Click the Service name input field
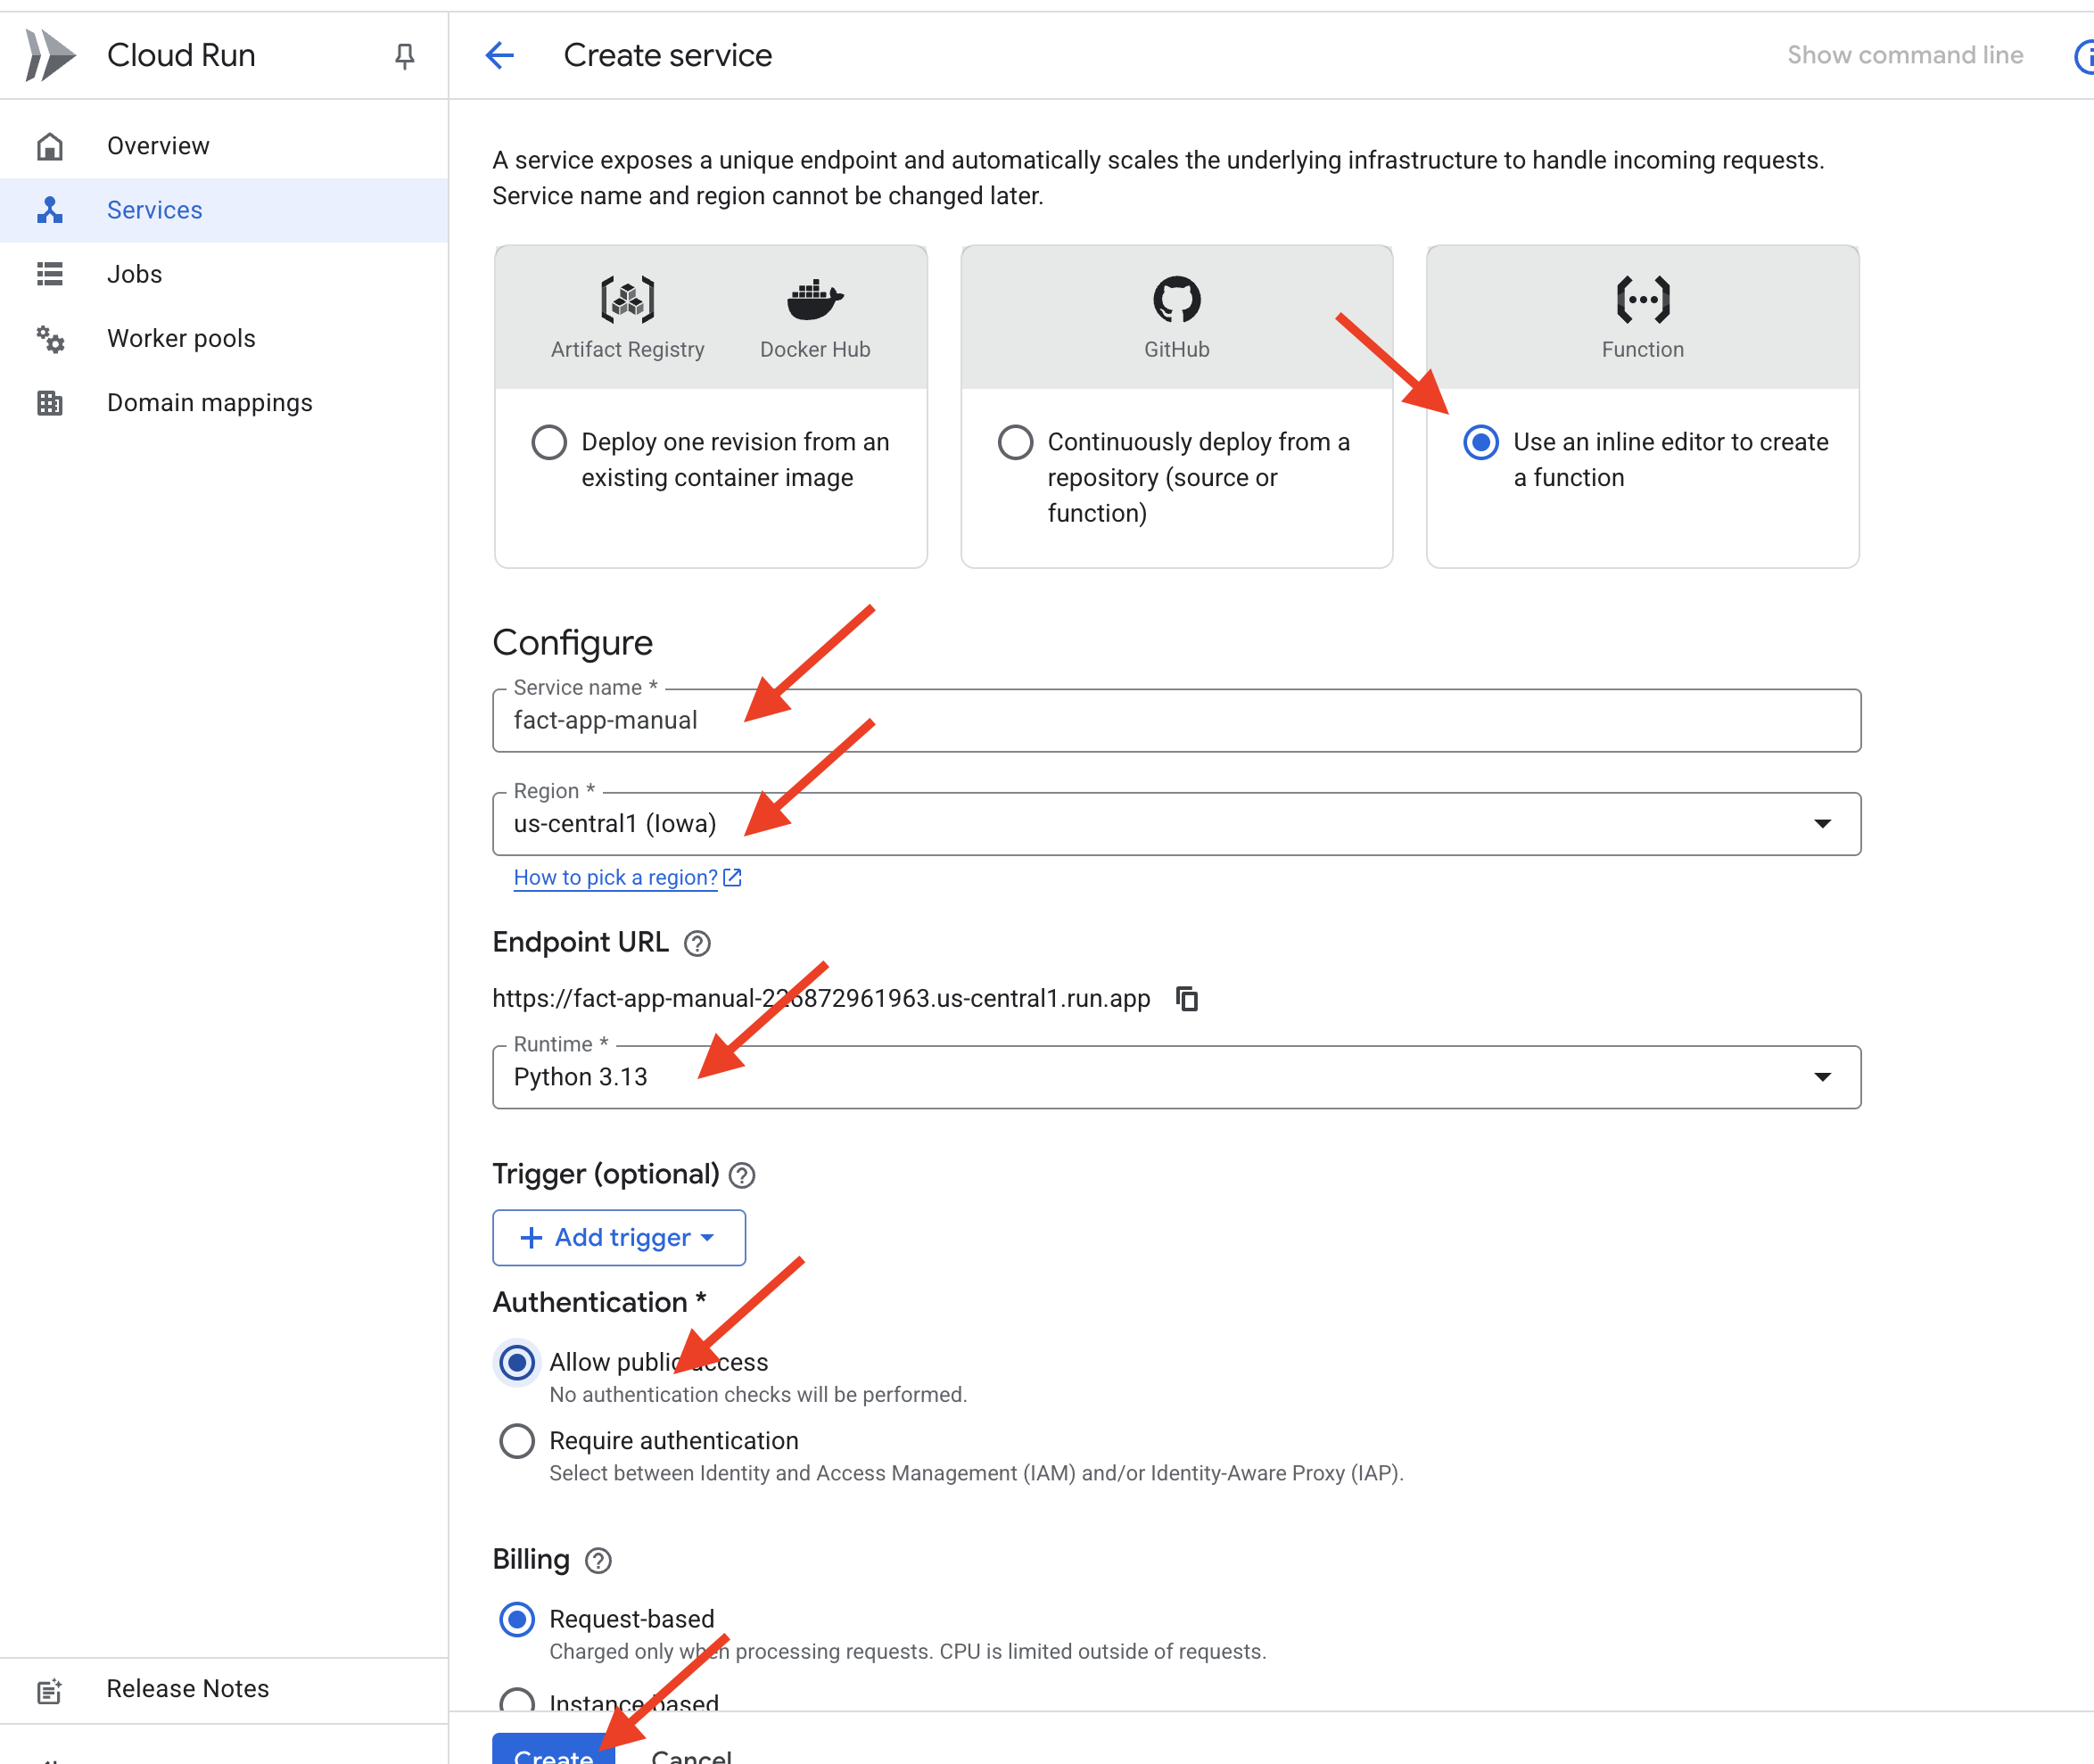 1176,721
